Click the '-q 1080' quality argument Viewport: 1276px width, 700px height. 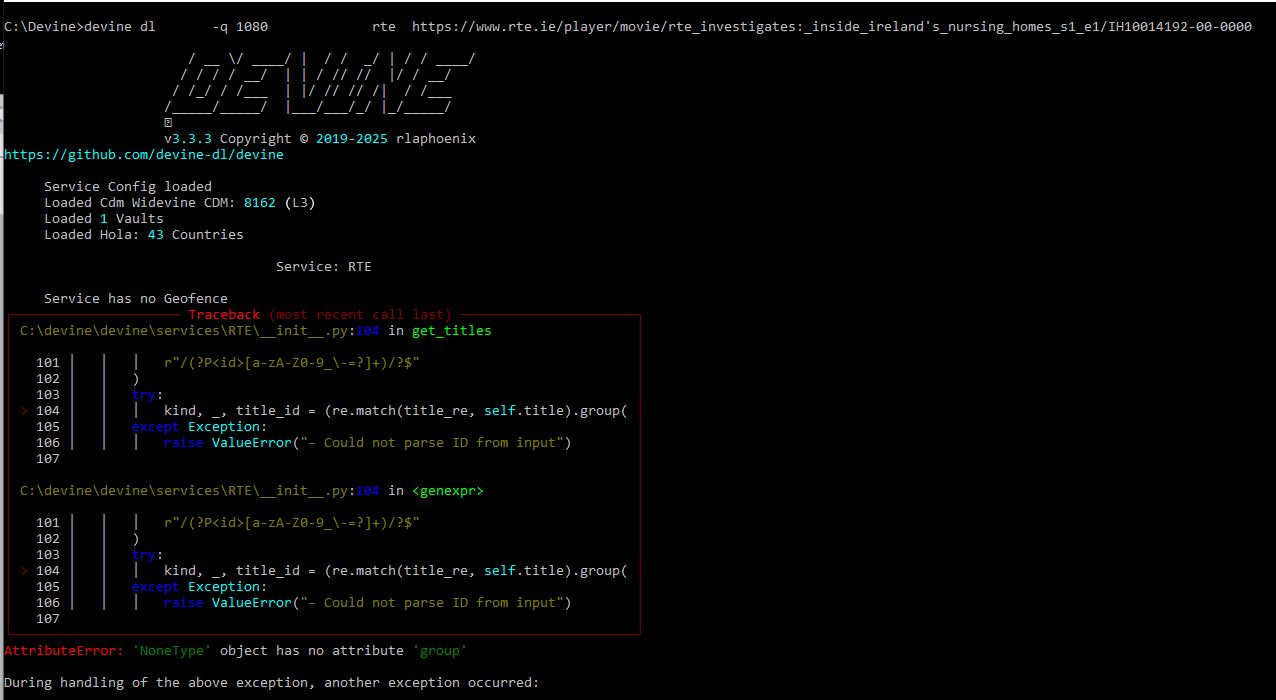coord(240,27)
